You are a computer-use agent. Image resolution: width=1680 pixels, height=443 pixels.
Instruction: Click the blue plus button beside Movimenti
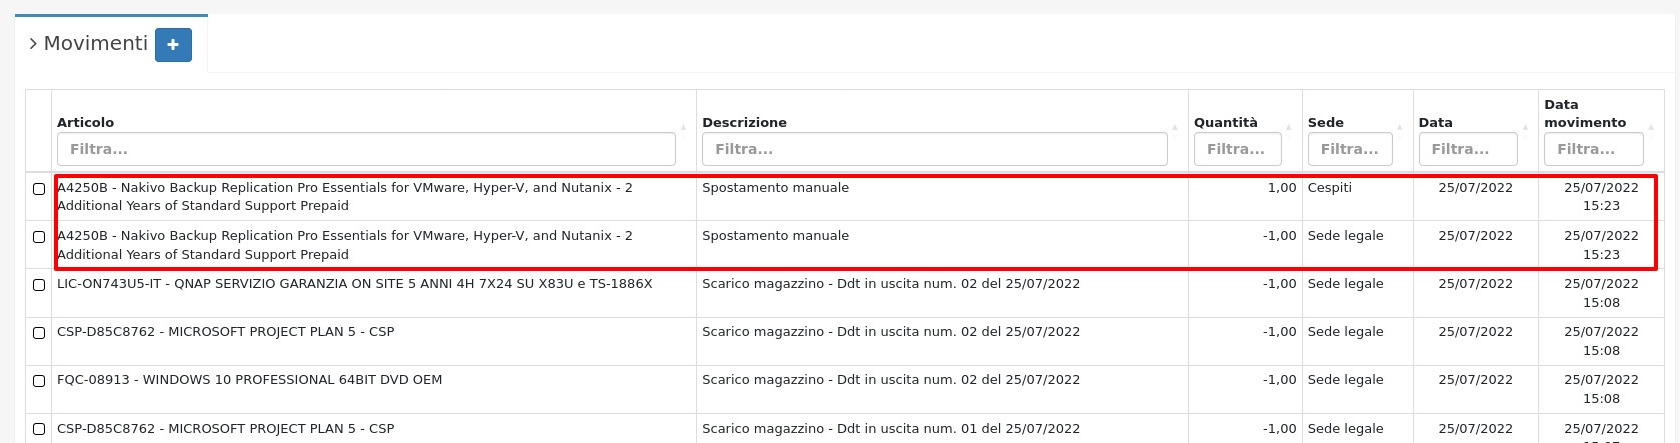pos(173,45)
